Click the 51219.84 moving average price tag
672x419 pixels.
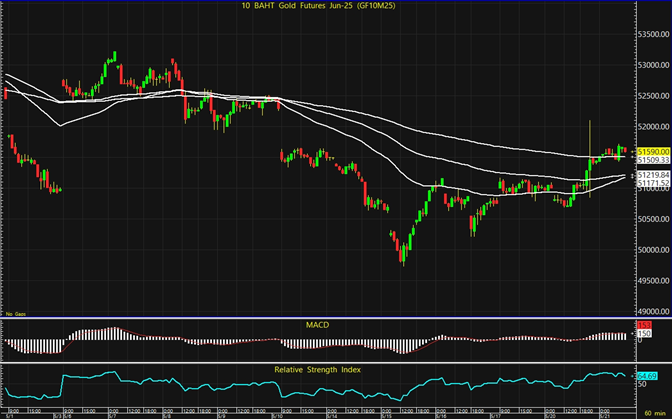(x=651, y=175)
